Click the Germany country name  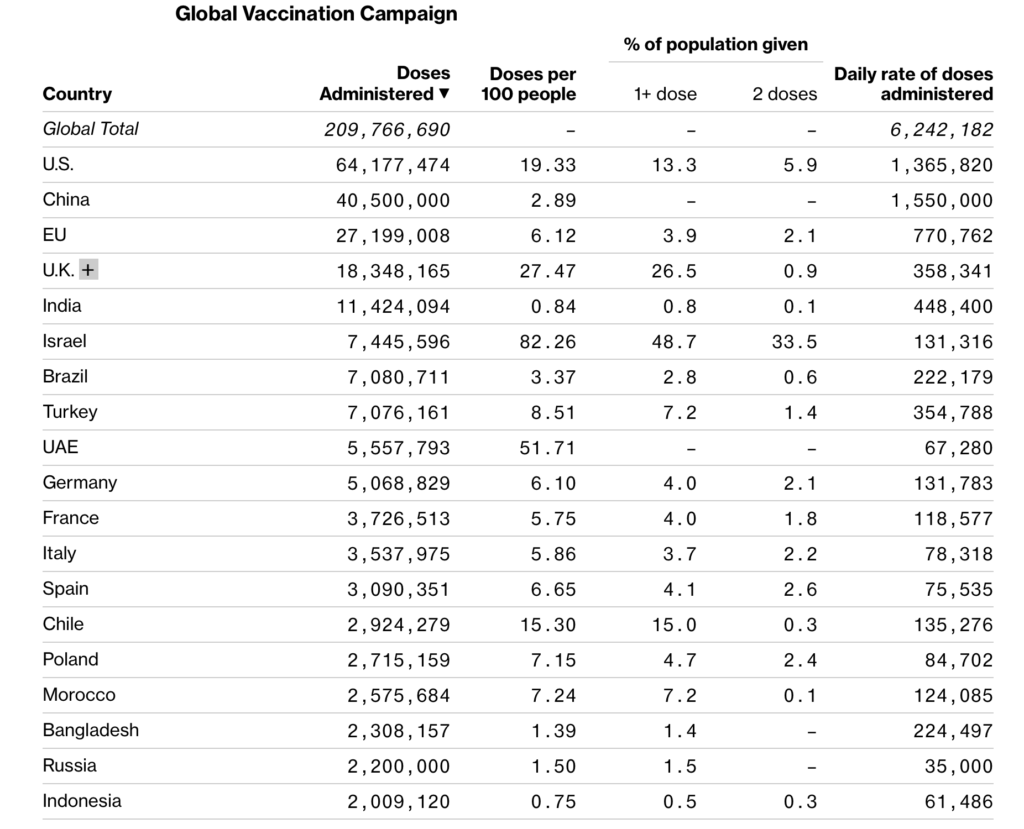(80, 482)
